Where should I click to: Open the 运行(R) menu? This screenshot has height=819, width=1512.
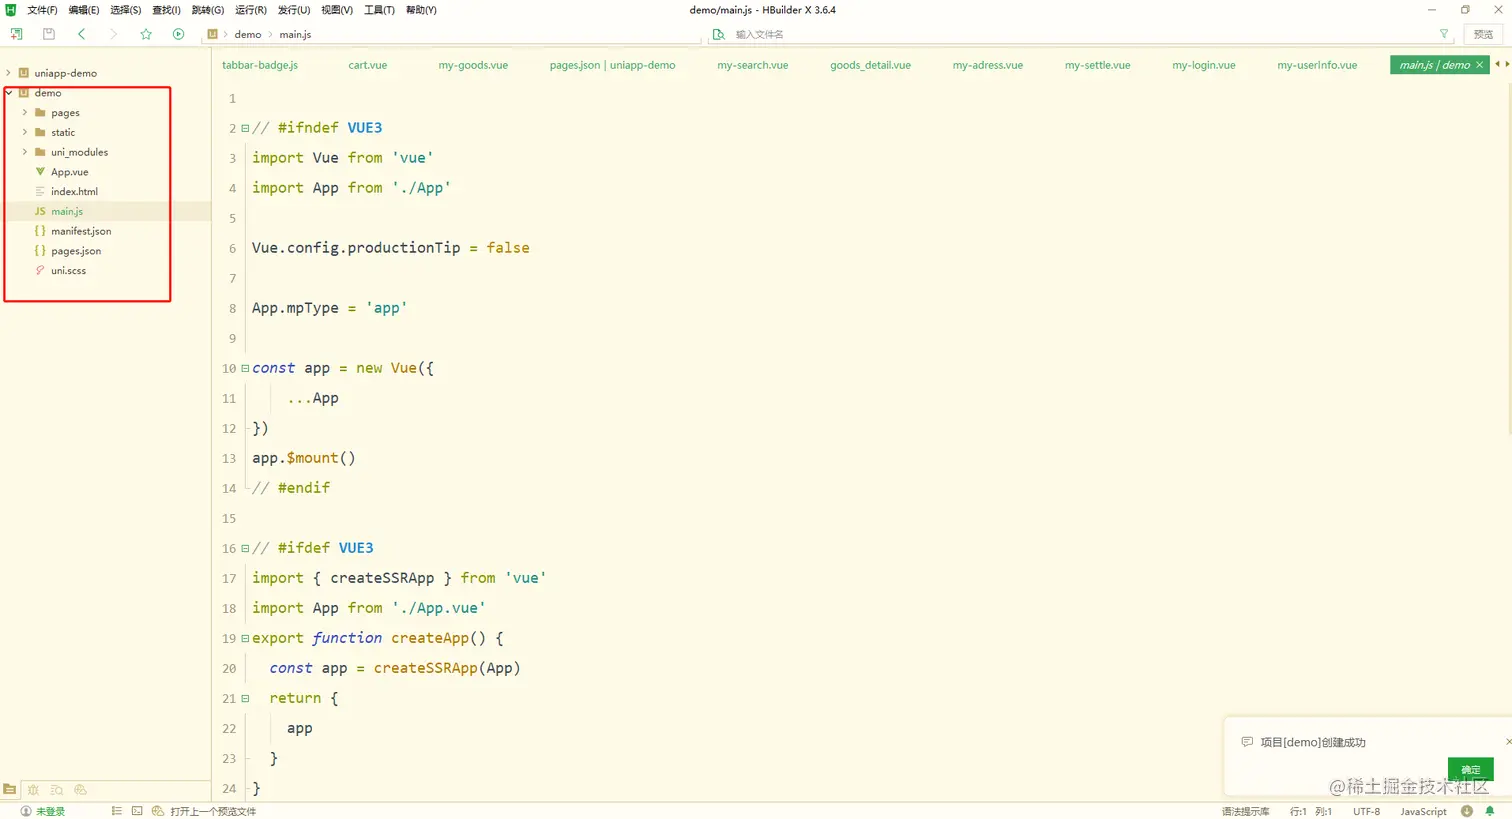pos(251,10)
